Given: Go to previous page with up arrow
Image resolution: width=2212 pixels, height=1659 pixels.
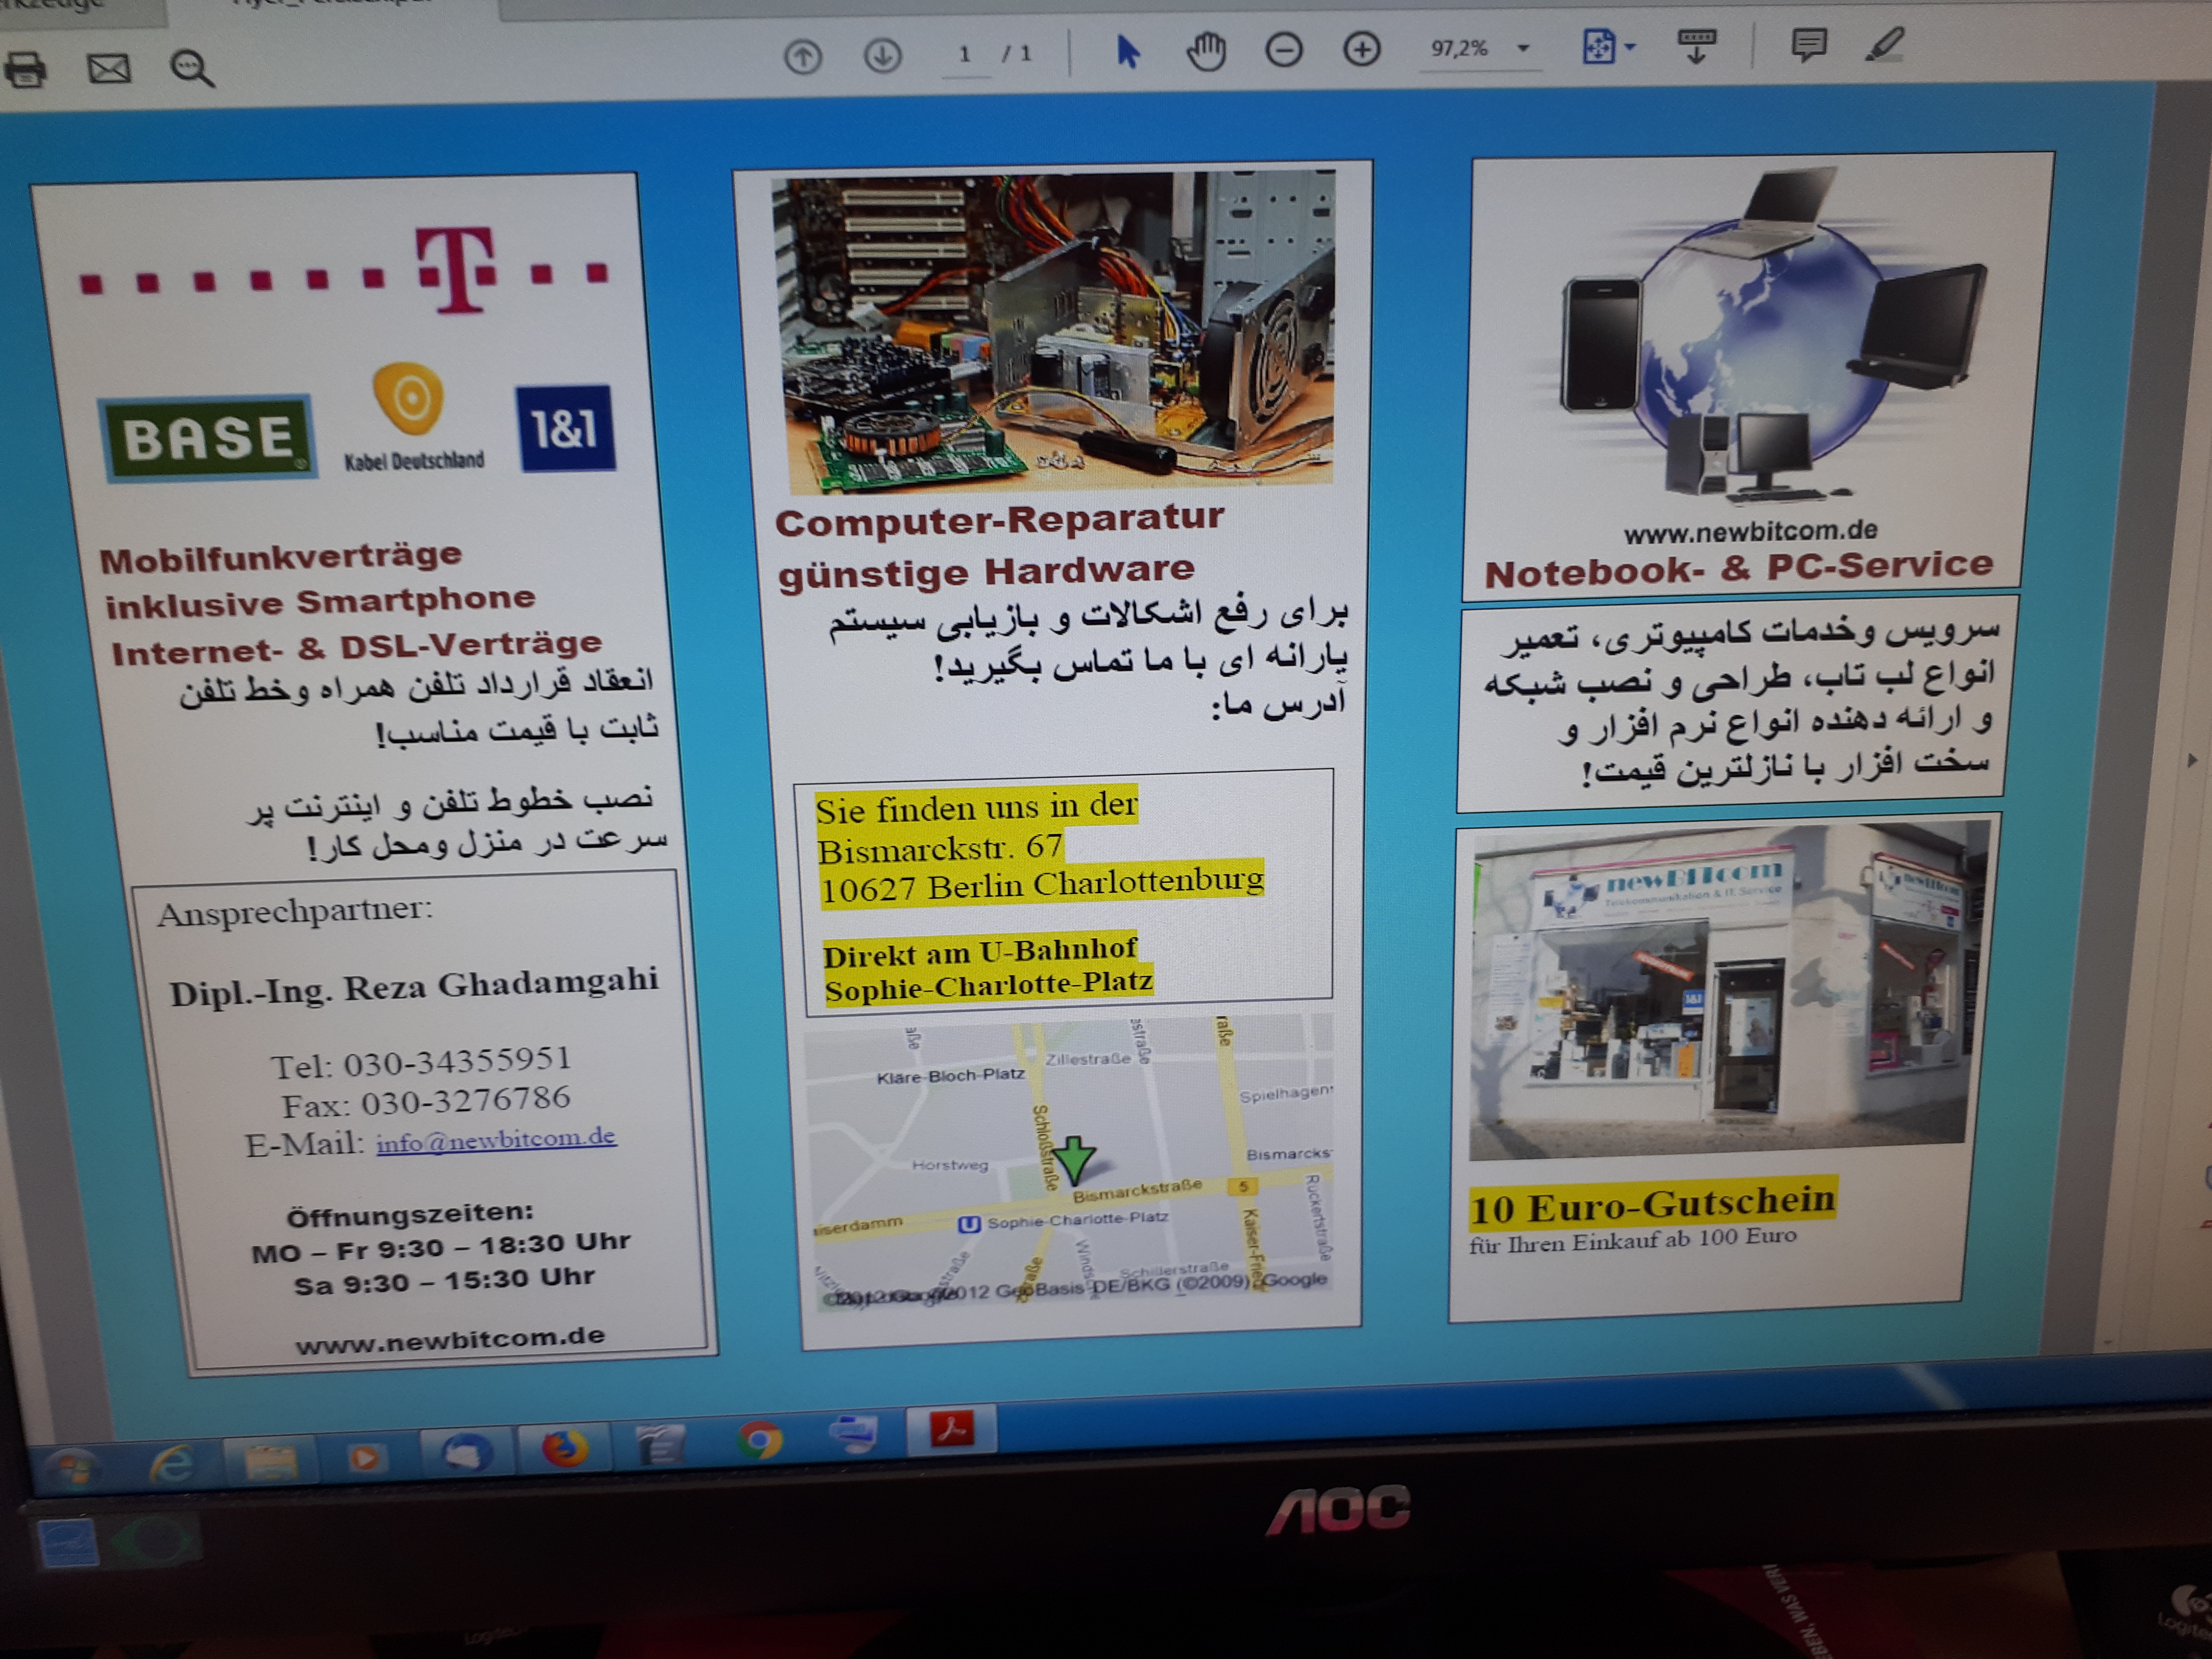Looking at the screenshot, I should (802, 57).
